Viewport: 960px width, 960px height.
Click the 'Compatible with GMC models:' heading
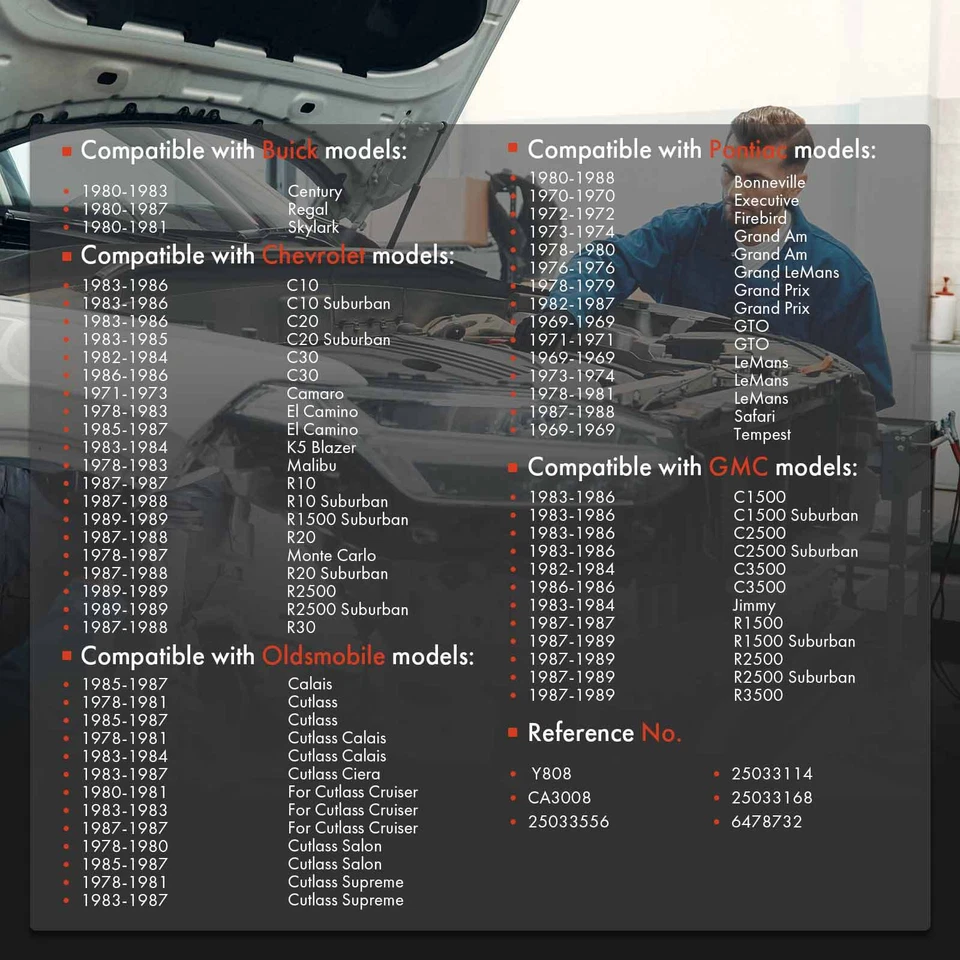tap(692, 467)
